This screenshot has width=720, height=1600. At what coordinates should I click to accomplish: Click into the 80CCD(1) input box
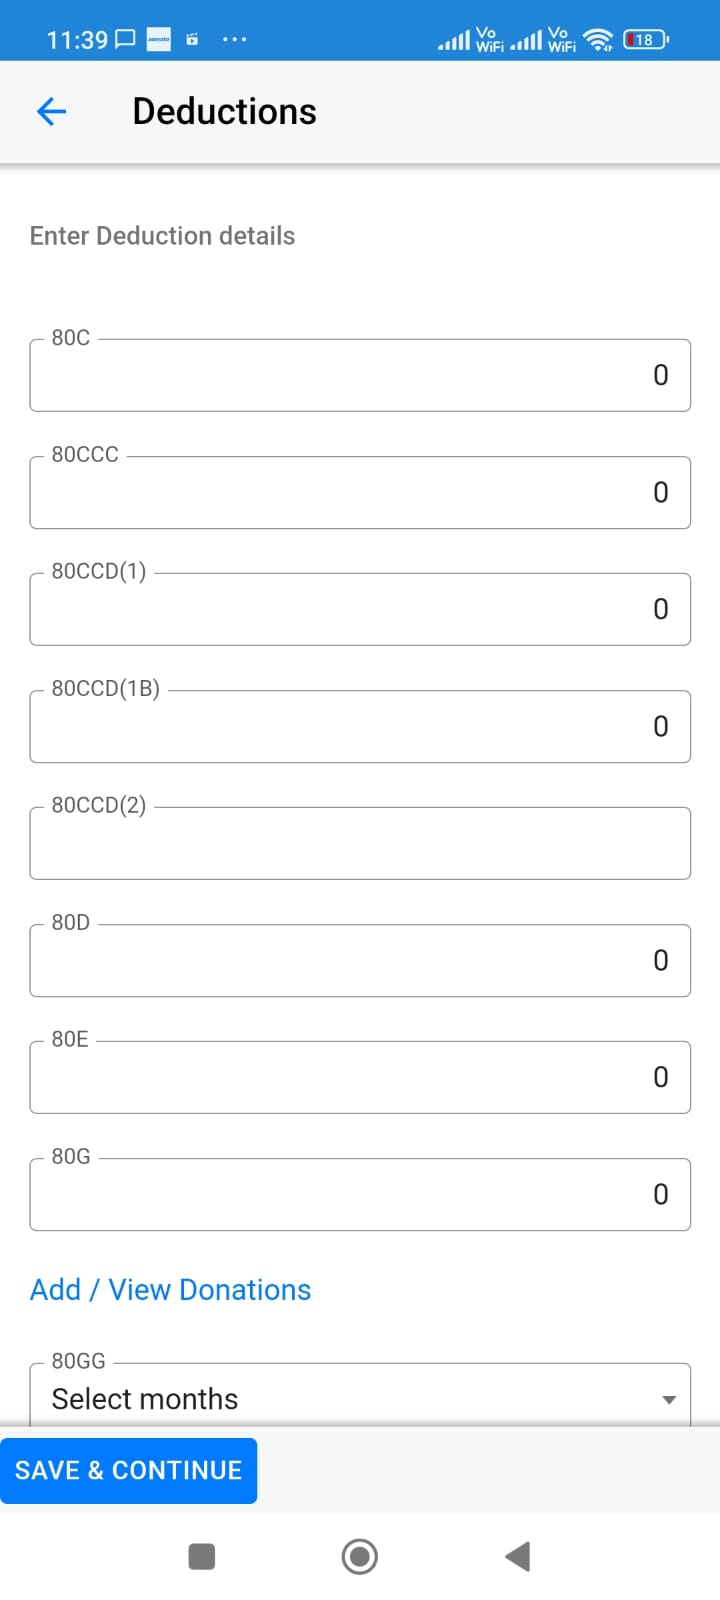point(360,609)
